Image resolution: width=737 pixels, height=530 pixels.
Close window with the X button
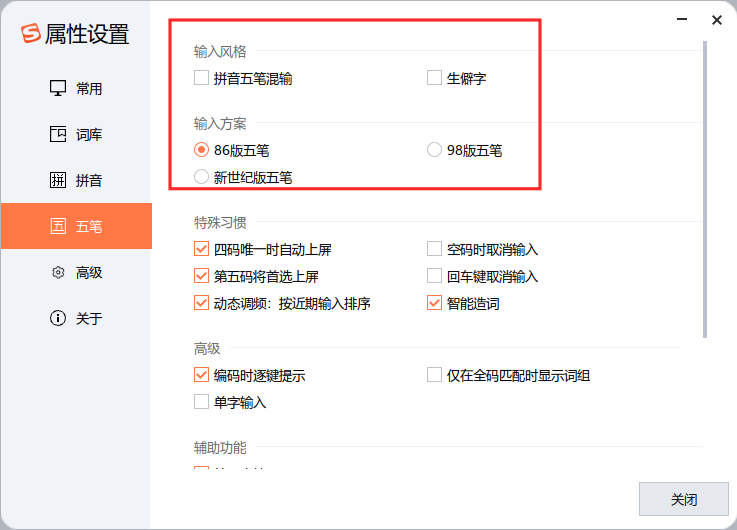[717, 20]
